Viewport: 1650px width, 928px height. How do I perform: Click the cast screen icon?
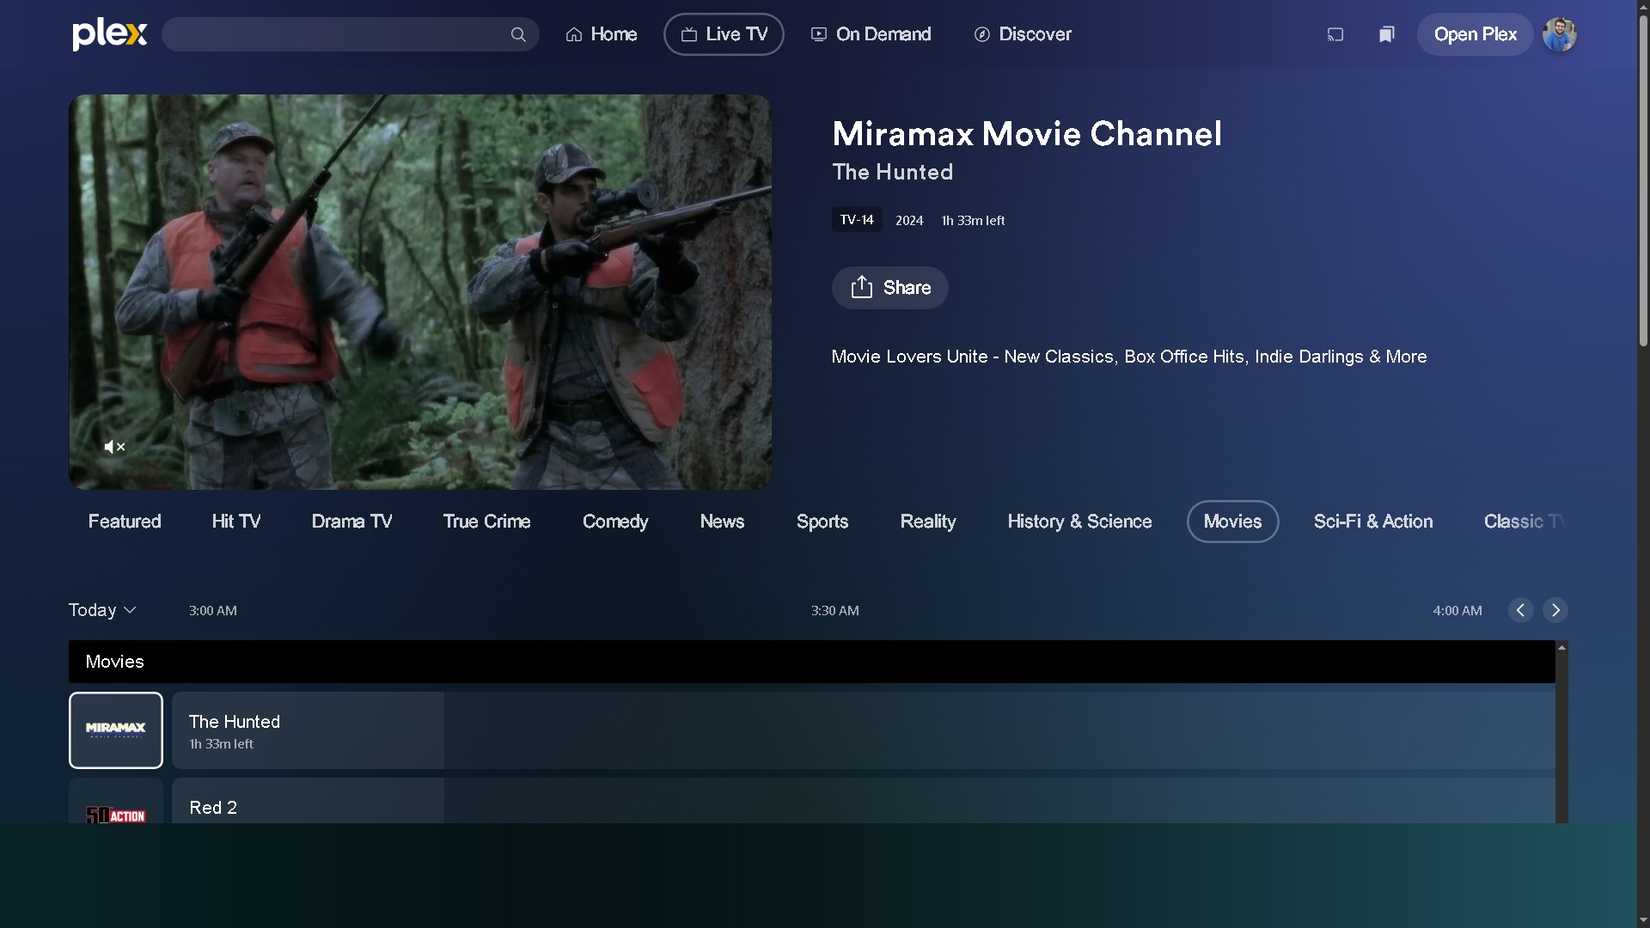pos(1335,35)
